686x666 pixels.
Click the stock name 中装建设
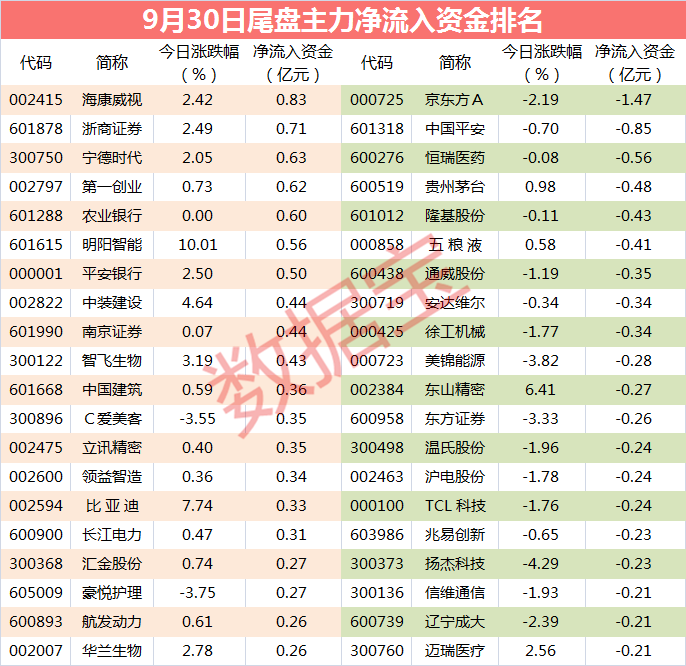(x=112, y=303)
